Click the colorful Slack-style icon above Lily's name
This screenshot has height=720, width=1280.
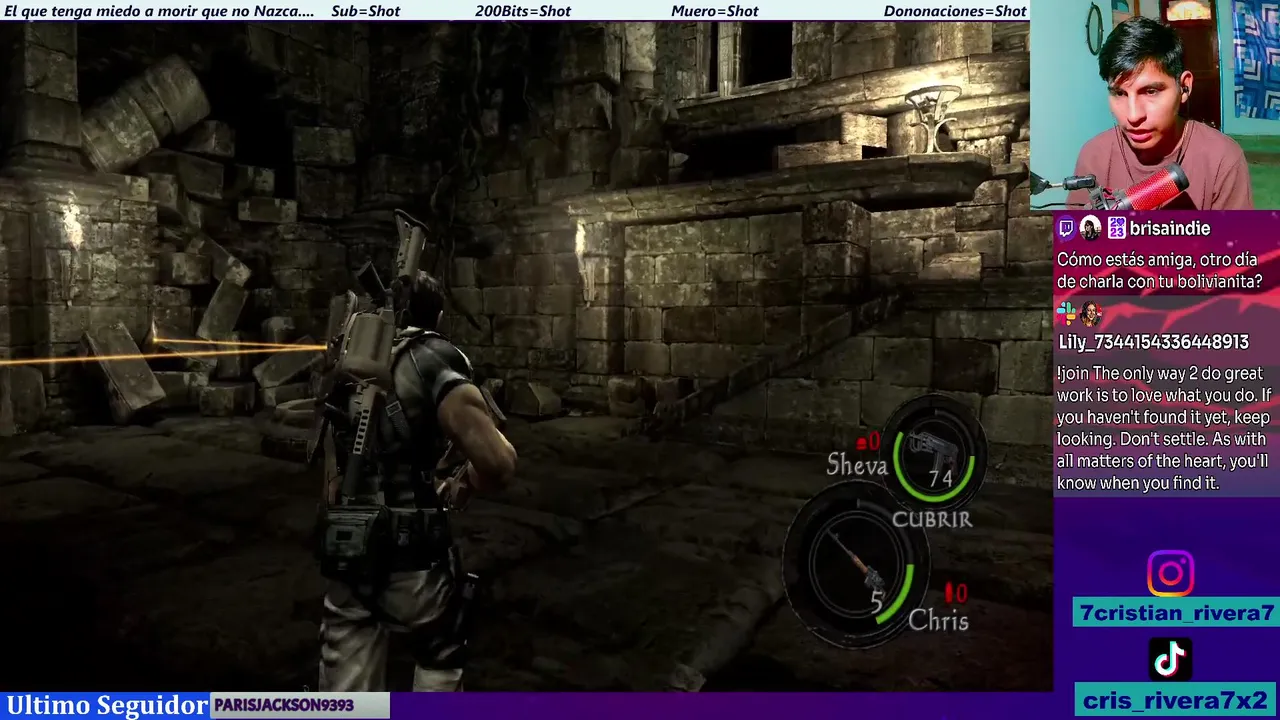1066,314
